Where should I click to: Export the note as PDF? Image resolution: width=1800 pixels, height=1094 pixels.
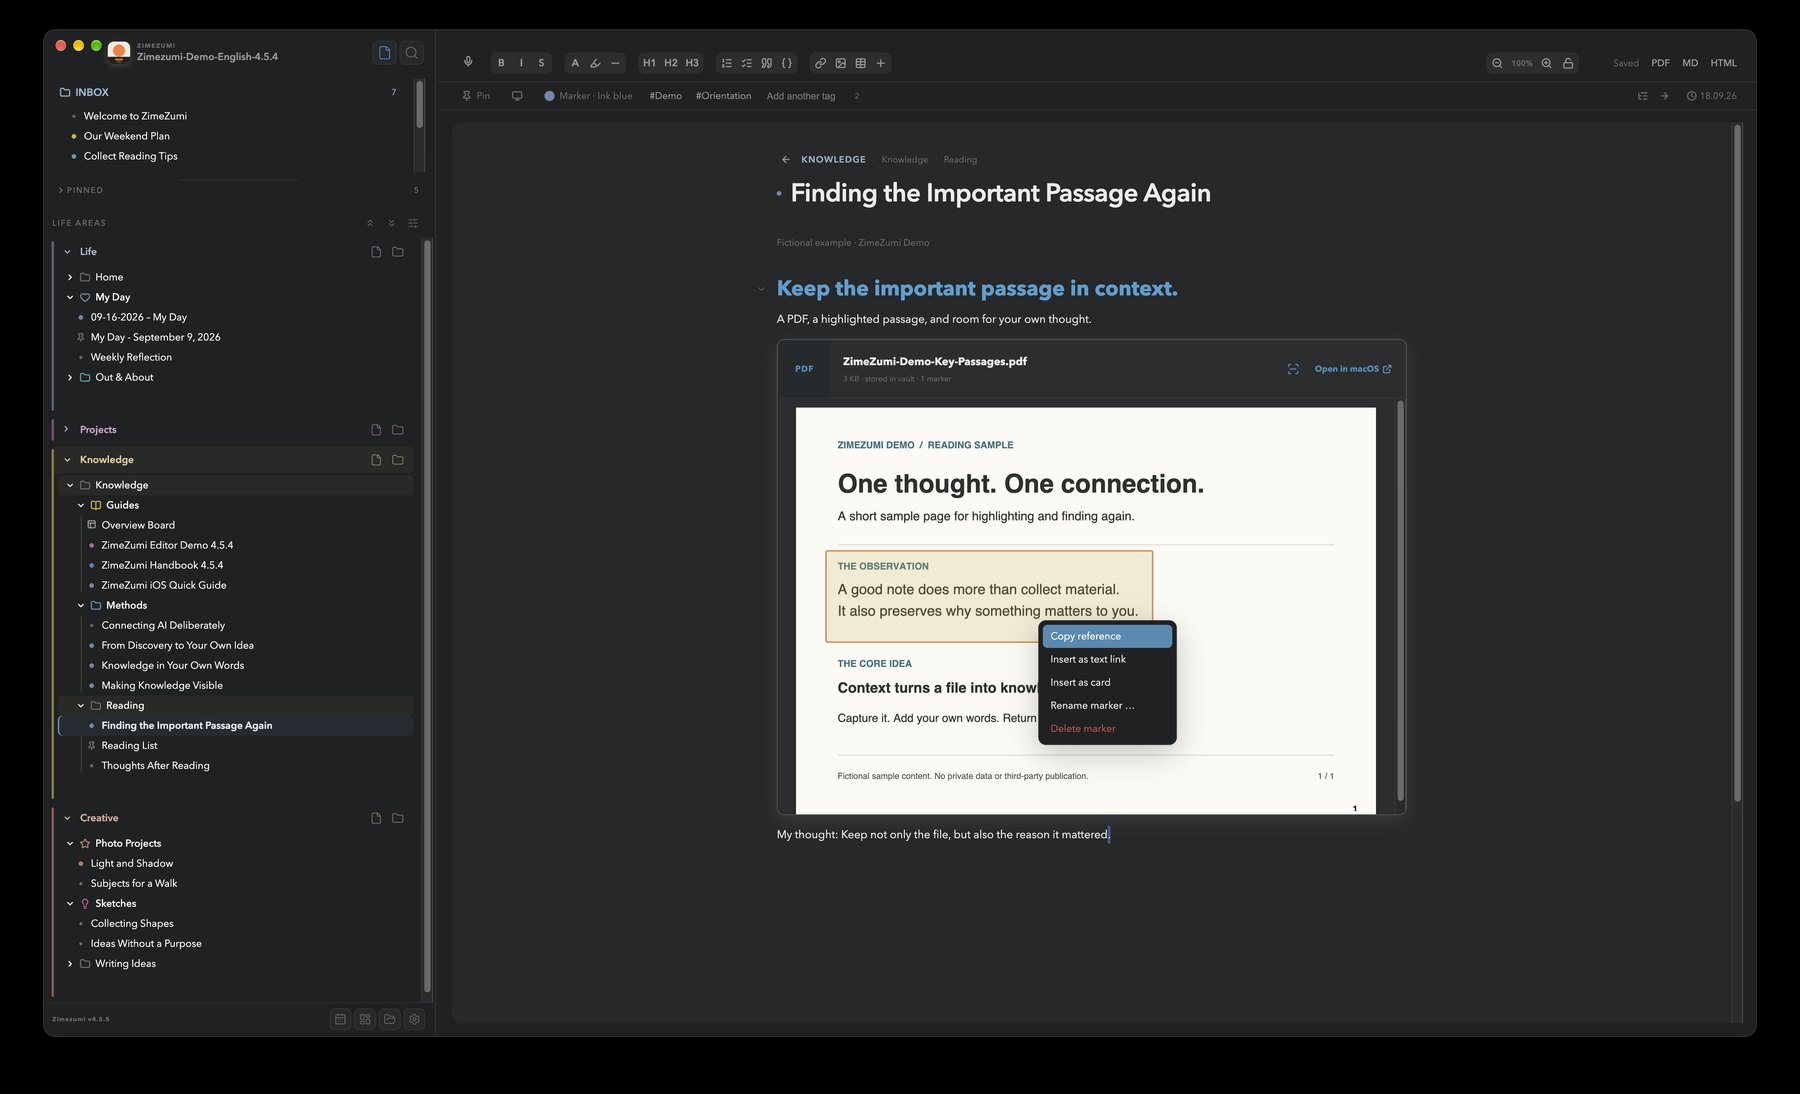(x=1660, y=63)
